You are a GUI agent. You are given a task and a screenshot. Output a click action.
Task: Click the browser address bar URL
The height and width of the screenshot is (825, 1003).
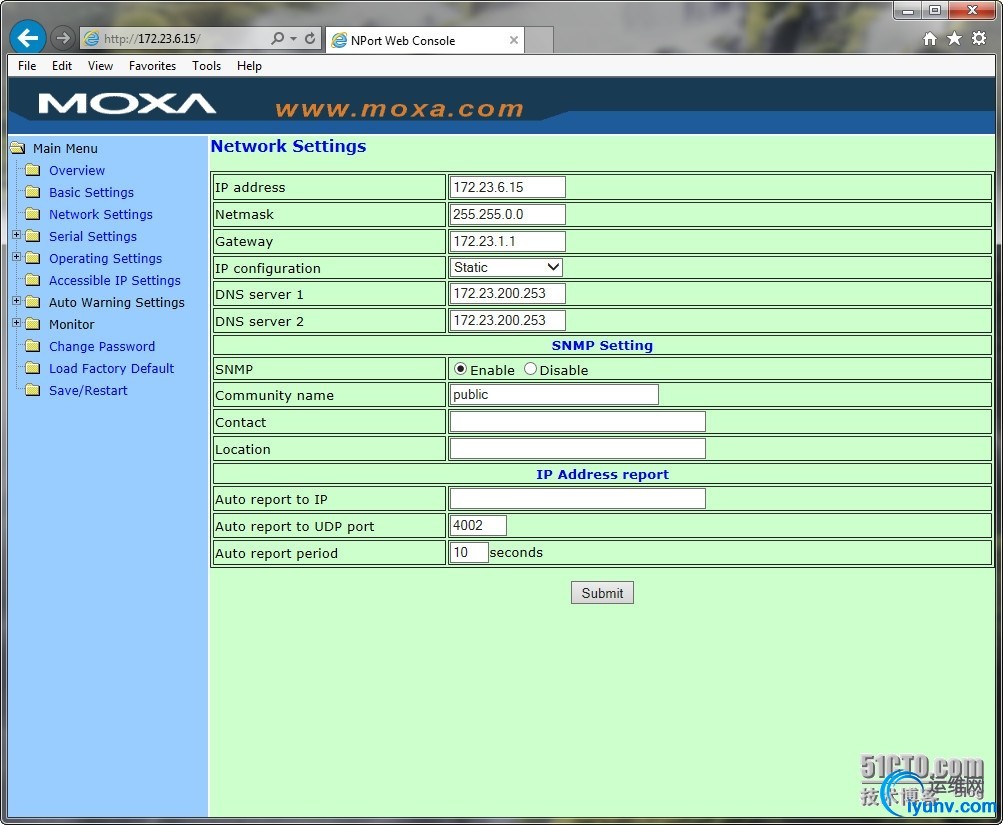pyautogui.click(x=152, y=38)
